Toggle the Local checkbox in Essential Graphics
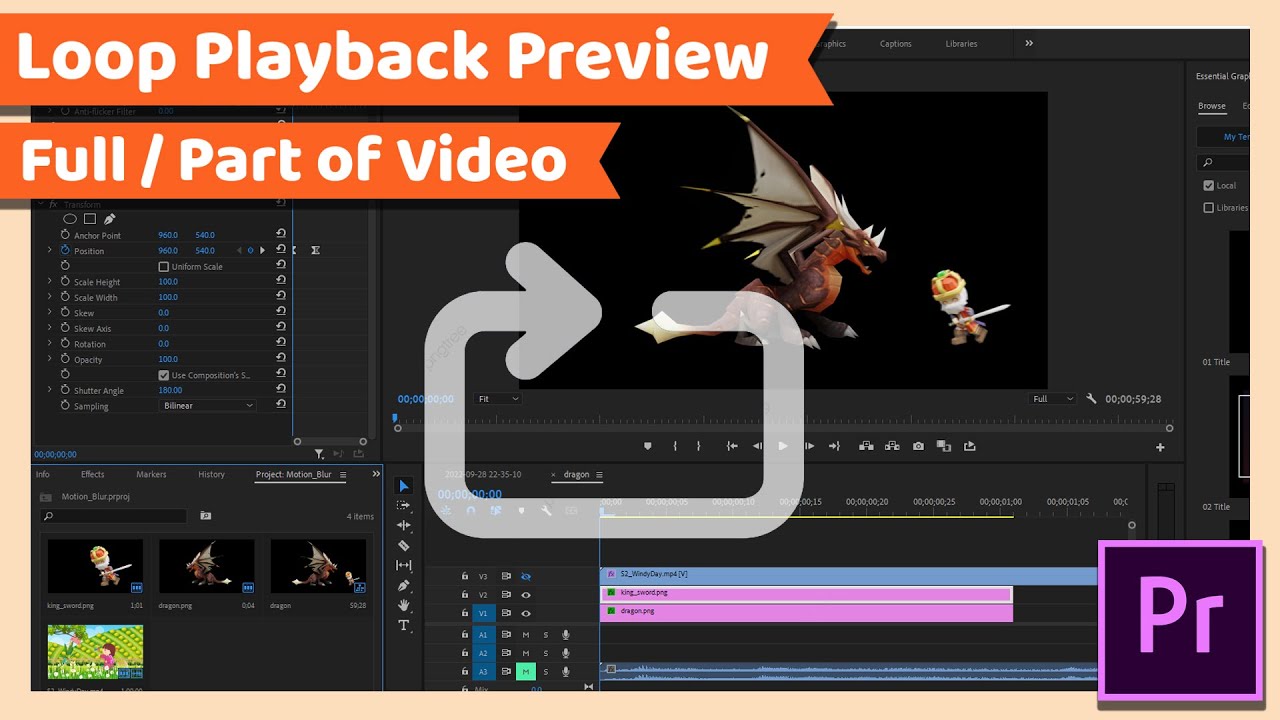 click(1208, 185)
